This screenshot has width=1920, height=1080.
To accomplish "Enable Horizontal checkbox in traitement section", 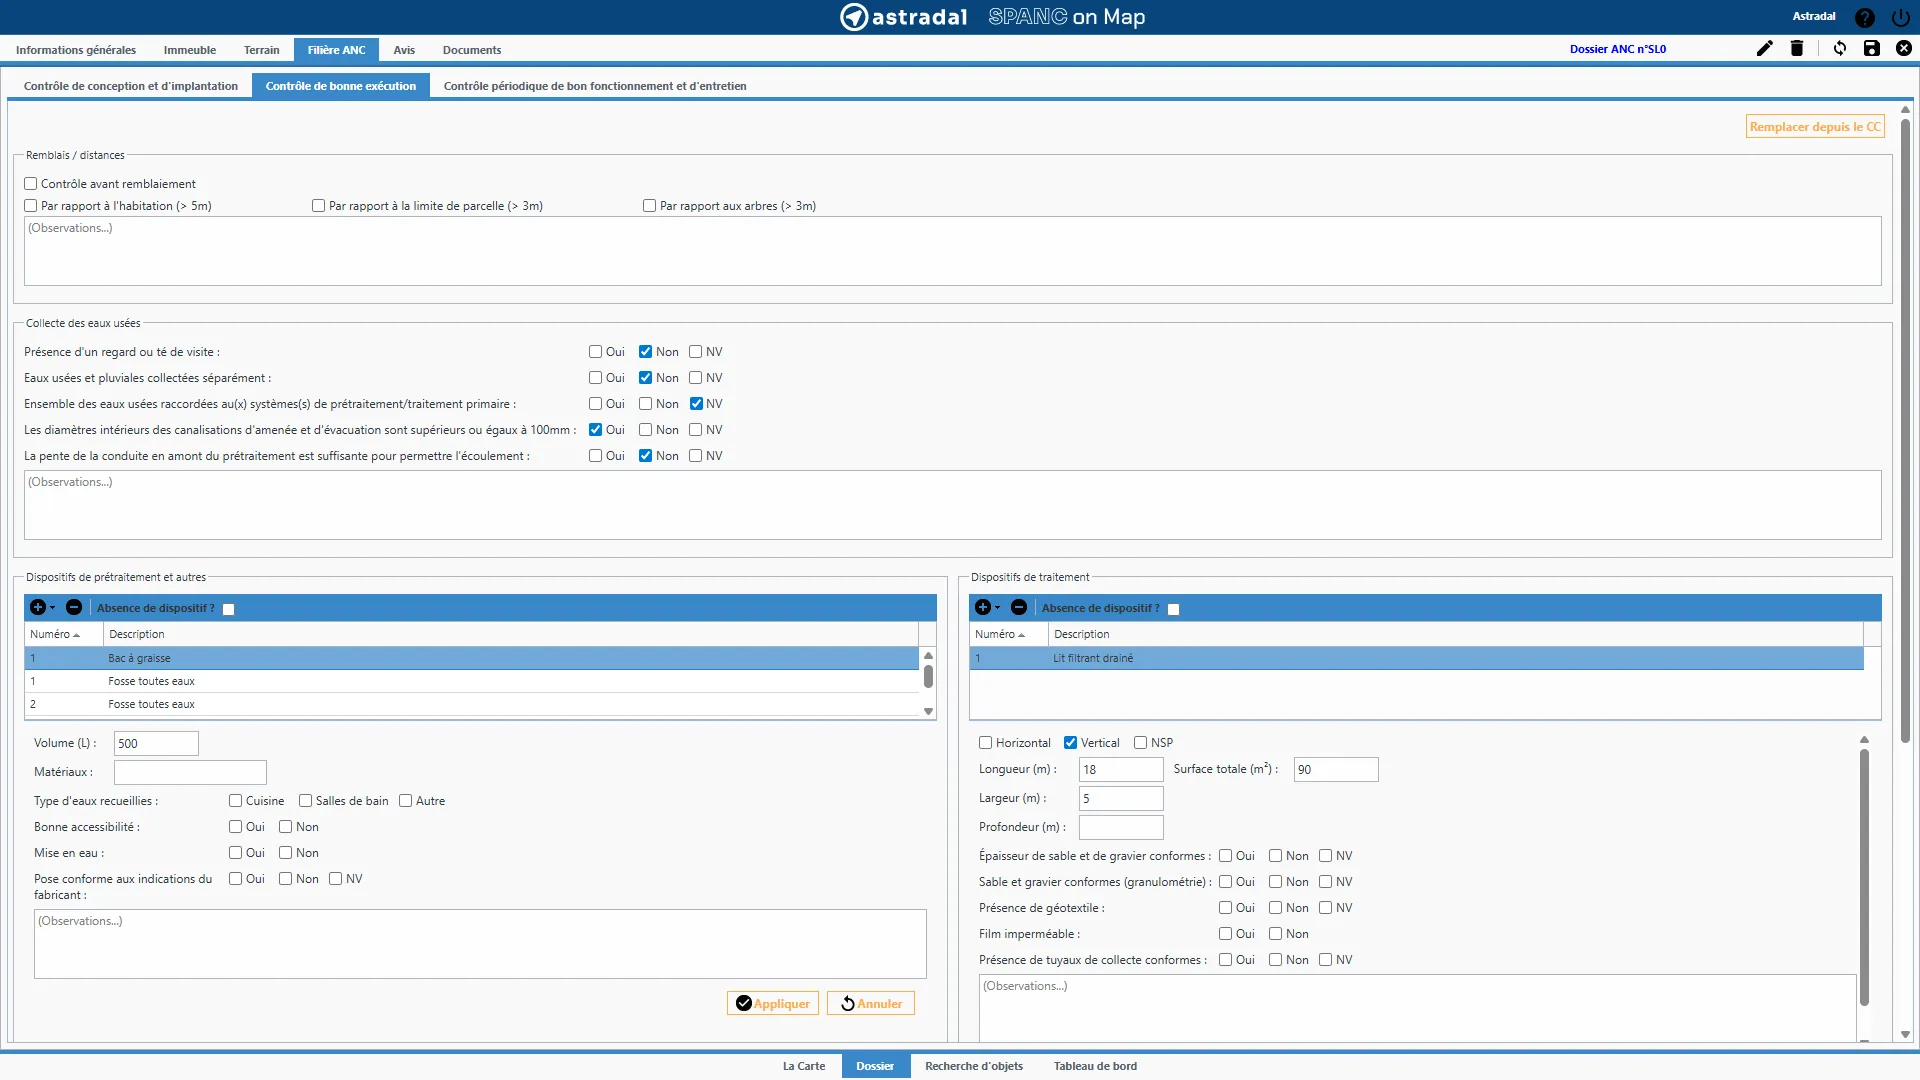I will 986,743.
